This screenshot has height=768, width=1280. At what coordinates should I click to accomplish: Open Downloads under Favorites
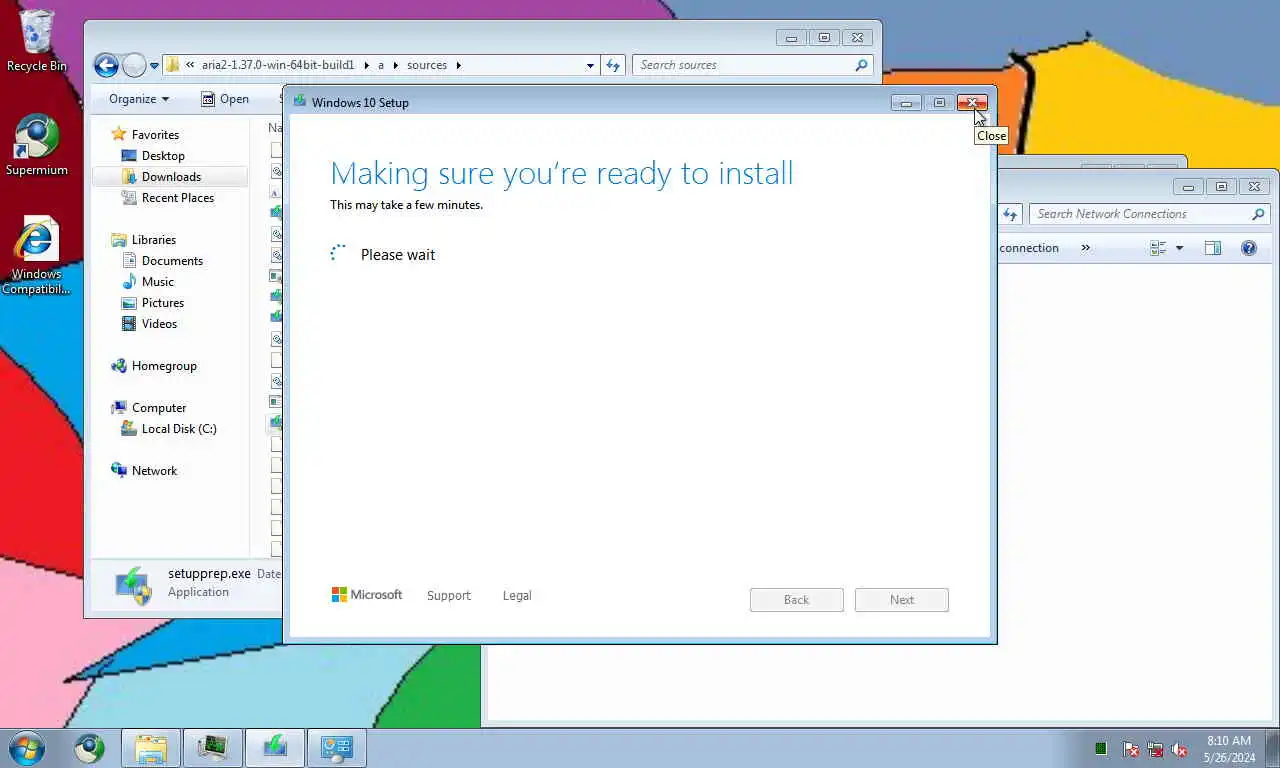tap(171, 176)
